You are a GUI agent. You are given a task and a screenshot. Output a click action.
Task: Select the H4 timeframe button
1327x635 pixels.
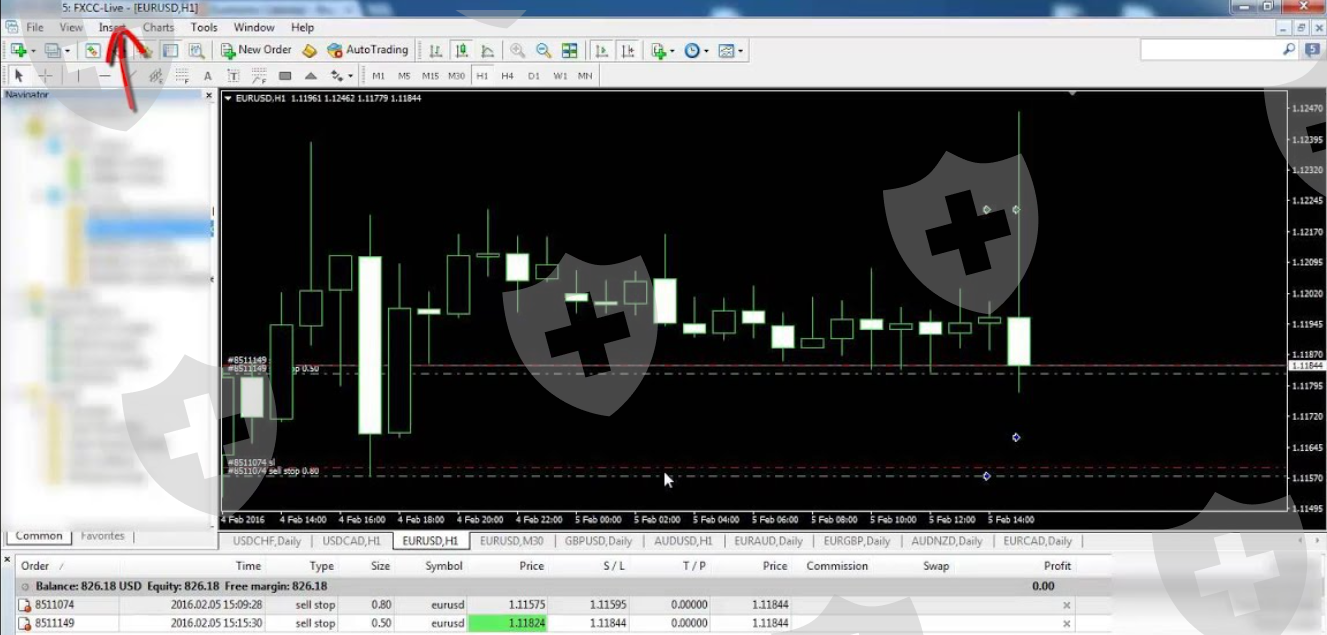pos(507,76)
